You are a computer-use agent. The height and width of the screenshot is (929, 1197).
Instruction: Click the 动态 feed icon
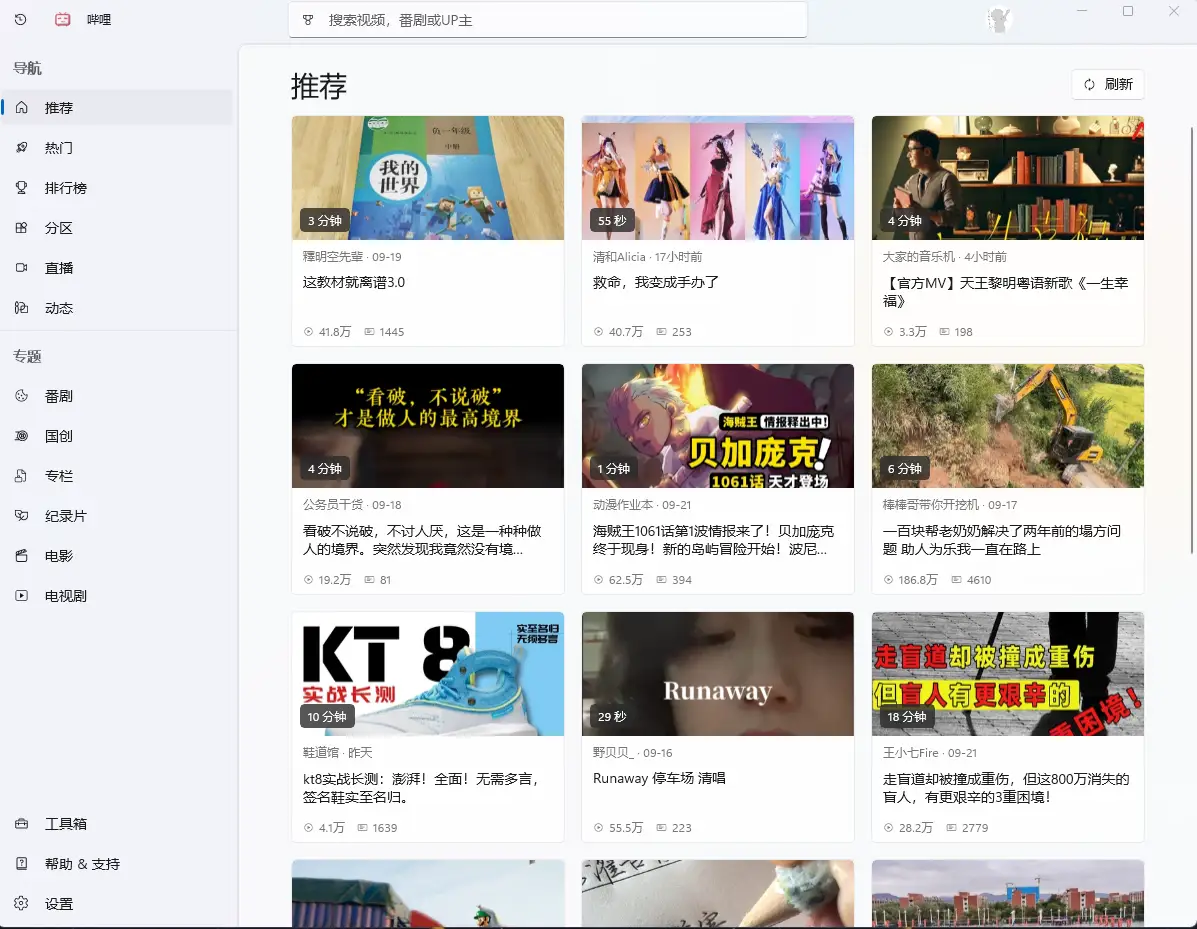point(21,308)
